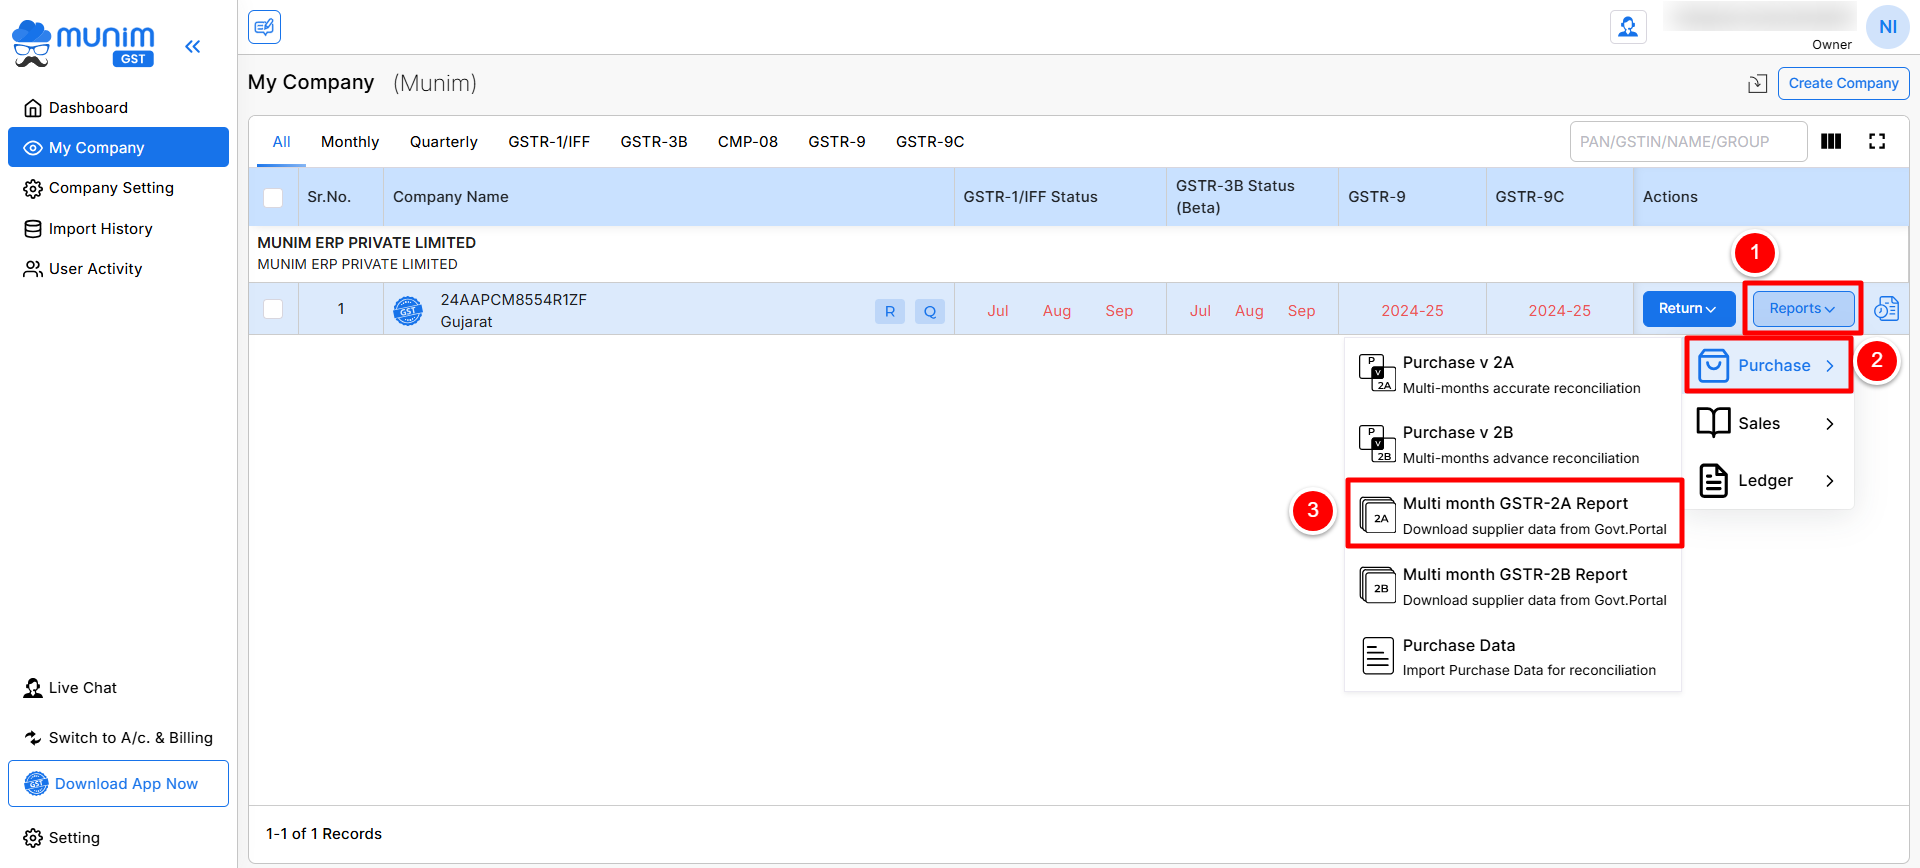Click Download App Now button
The height and width of the screenshot is (868, 1920).
(118, 784)
